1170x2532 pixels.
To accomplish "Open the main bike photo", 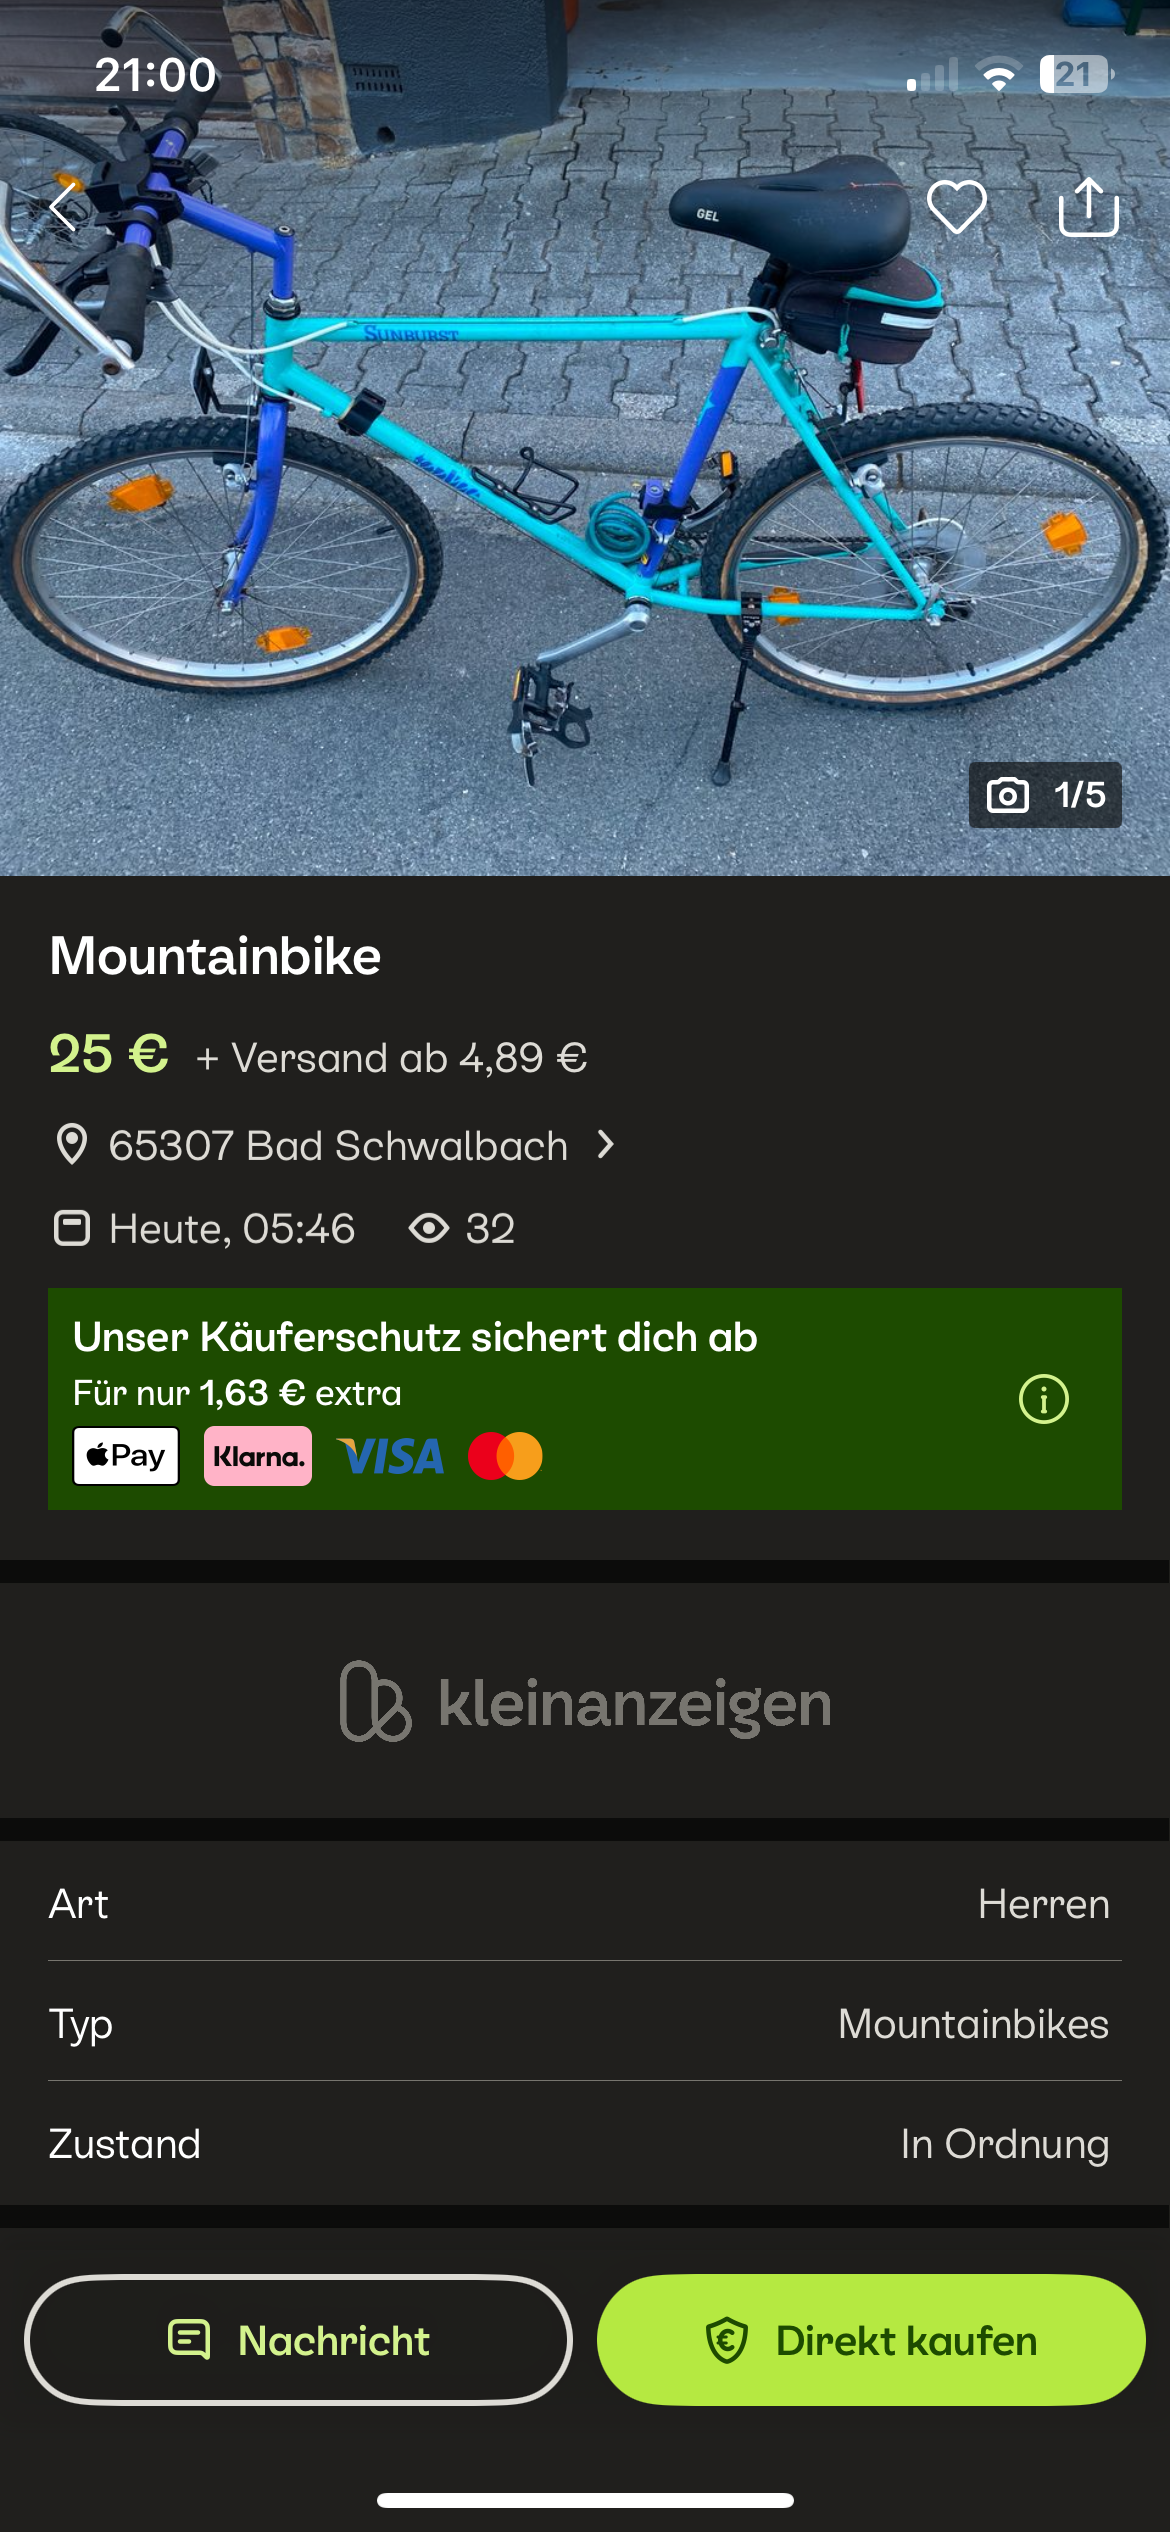I will [x=585, y=438].
